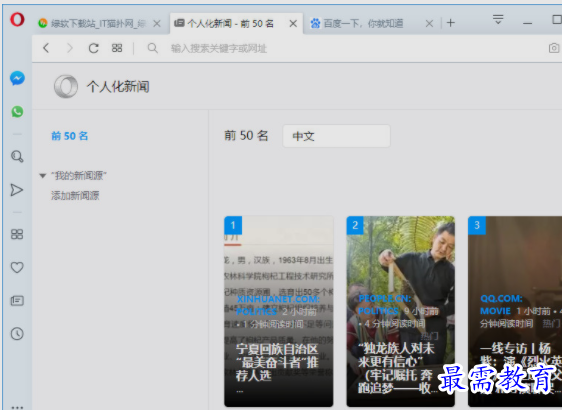Open a new tab with plus button
The width and height of the screenshot is (562, 410).
pos(451,23)
